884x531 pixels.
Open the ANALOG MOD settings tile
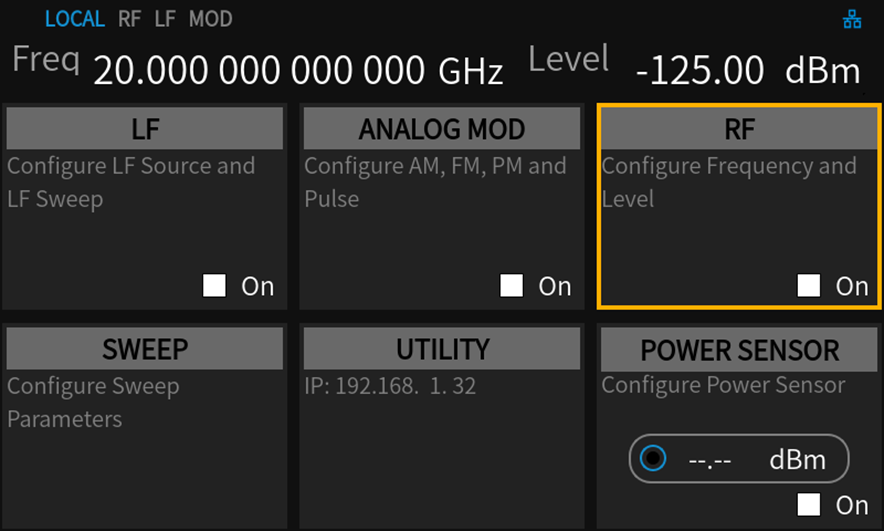[x=441, y=129]
